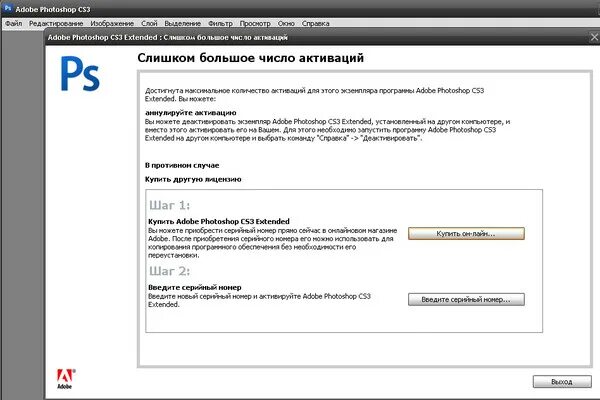Open the Фильтр menu
The image size is (600, 400).
pos(220,23)
